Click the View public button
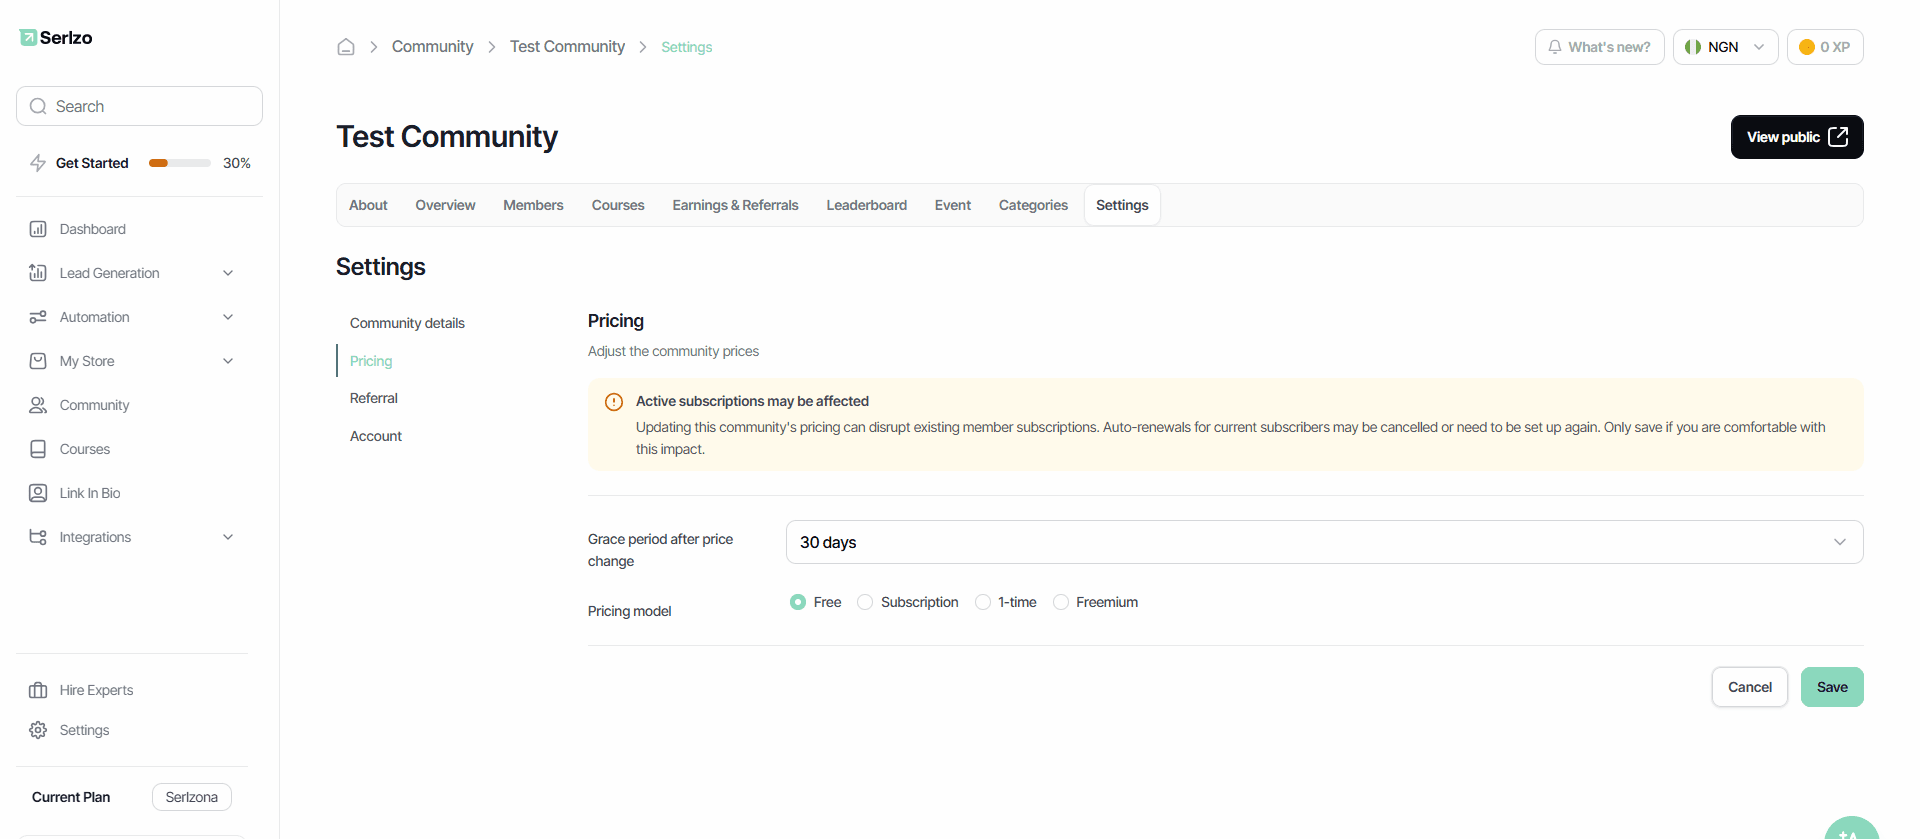1920x839 pixels. click(1797, 137)
